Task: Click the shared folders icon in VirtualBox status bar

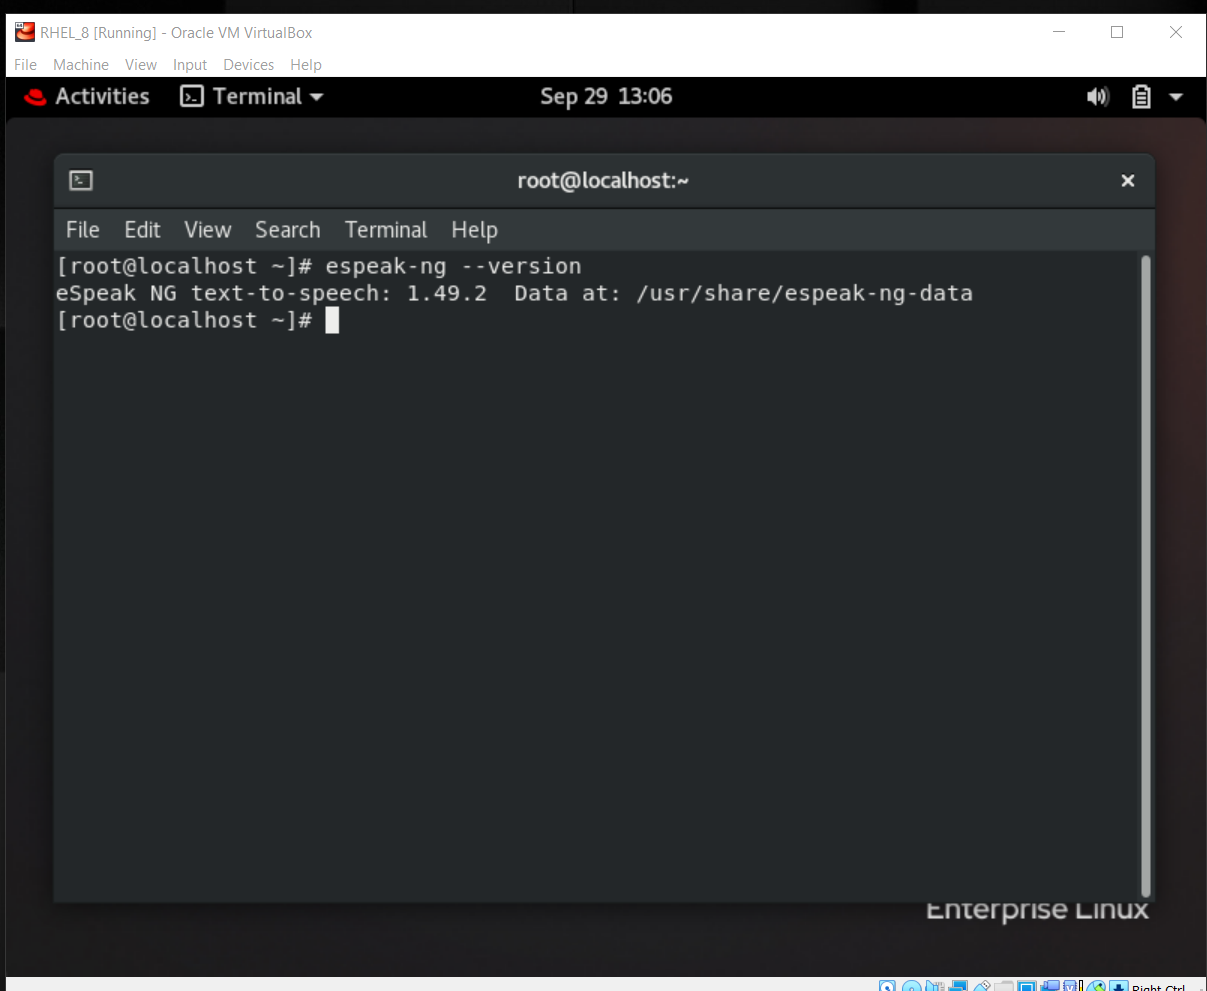Action: tap(1004, 985)
